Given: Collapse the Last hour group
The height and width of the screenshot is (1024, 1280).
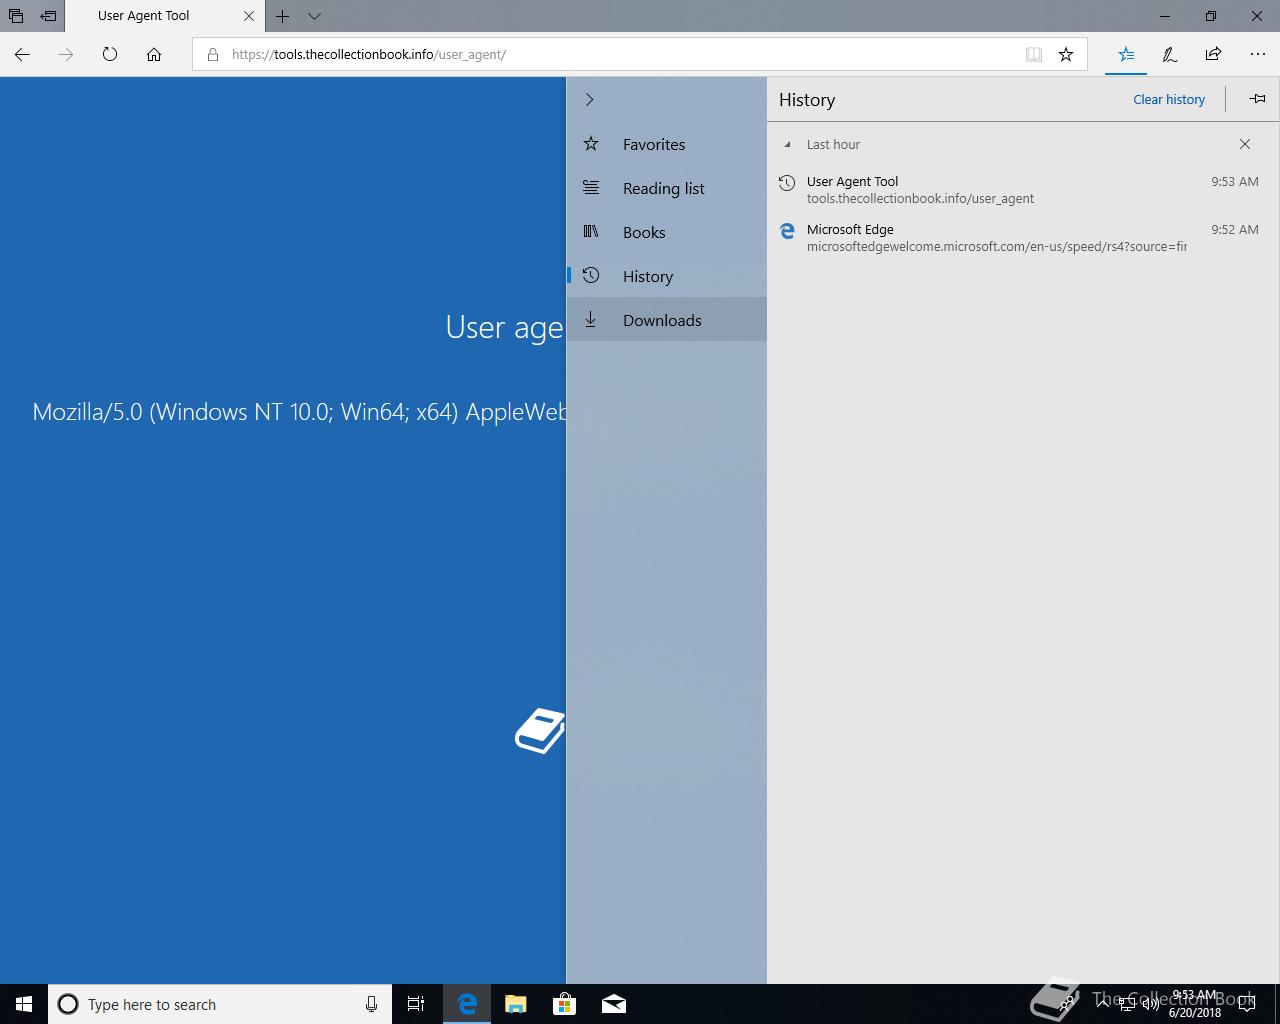Looking at the screenshot, I should point(787,144).
